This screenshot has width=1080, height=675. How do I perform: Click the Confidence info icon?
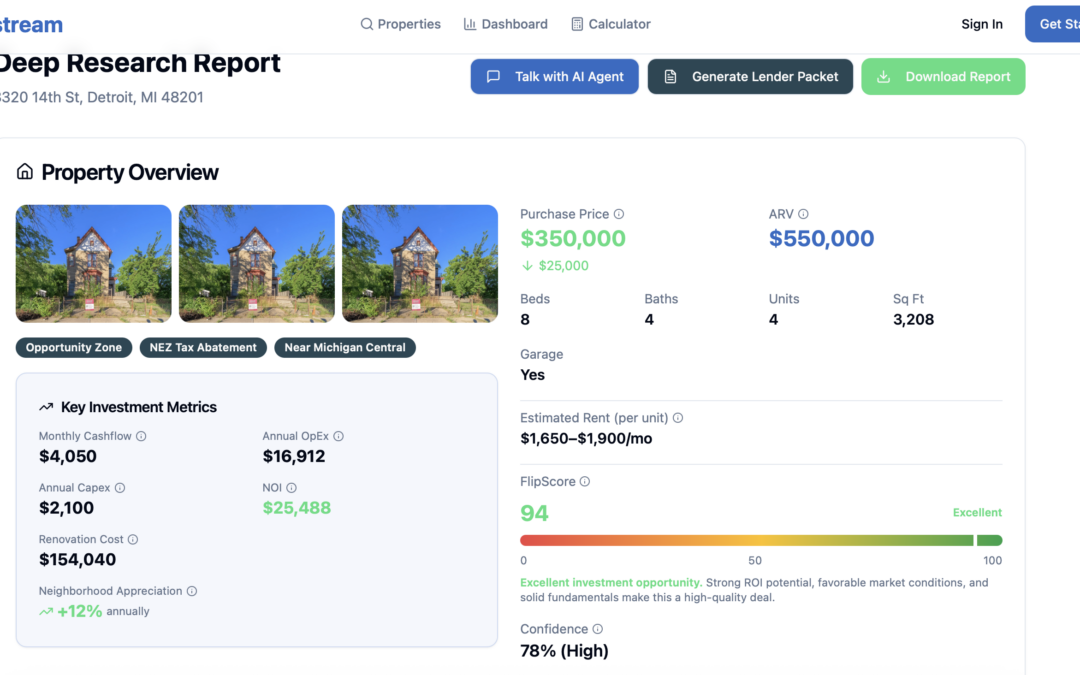coord(598,629)
